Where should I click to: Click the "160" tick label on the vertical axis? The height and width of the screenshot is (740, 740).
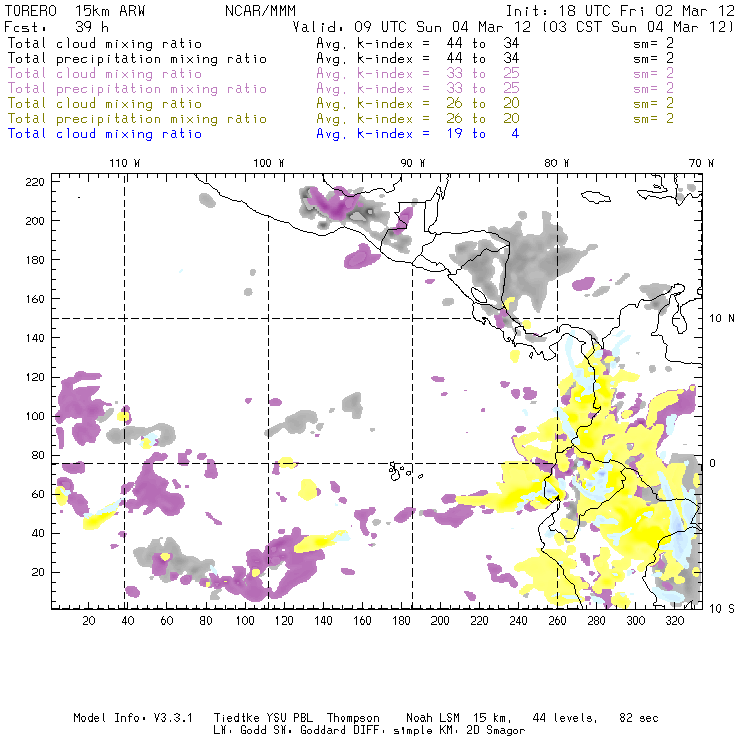[x=35, y=299]
